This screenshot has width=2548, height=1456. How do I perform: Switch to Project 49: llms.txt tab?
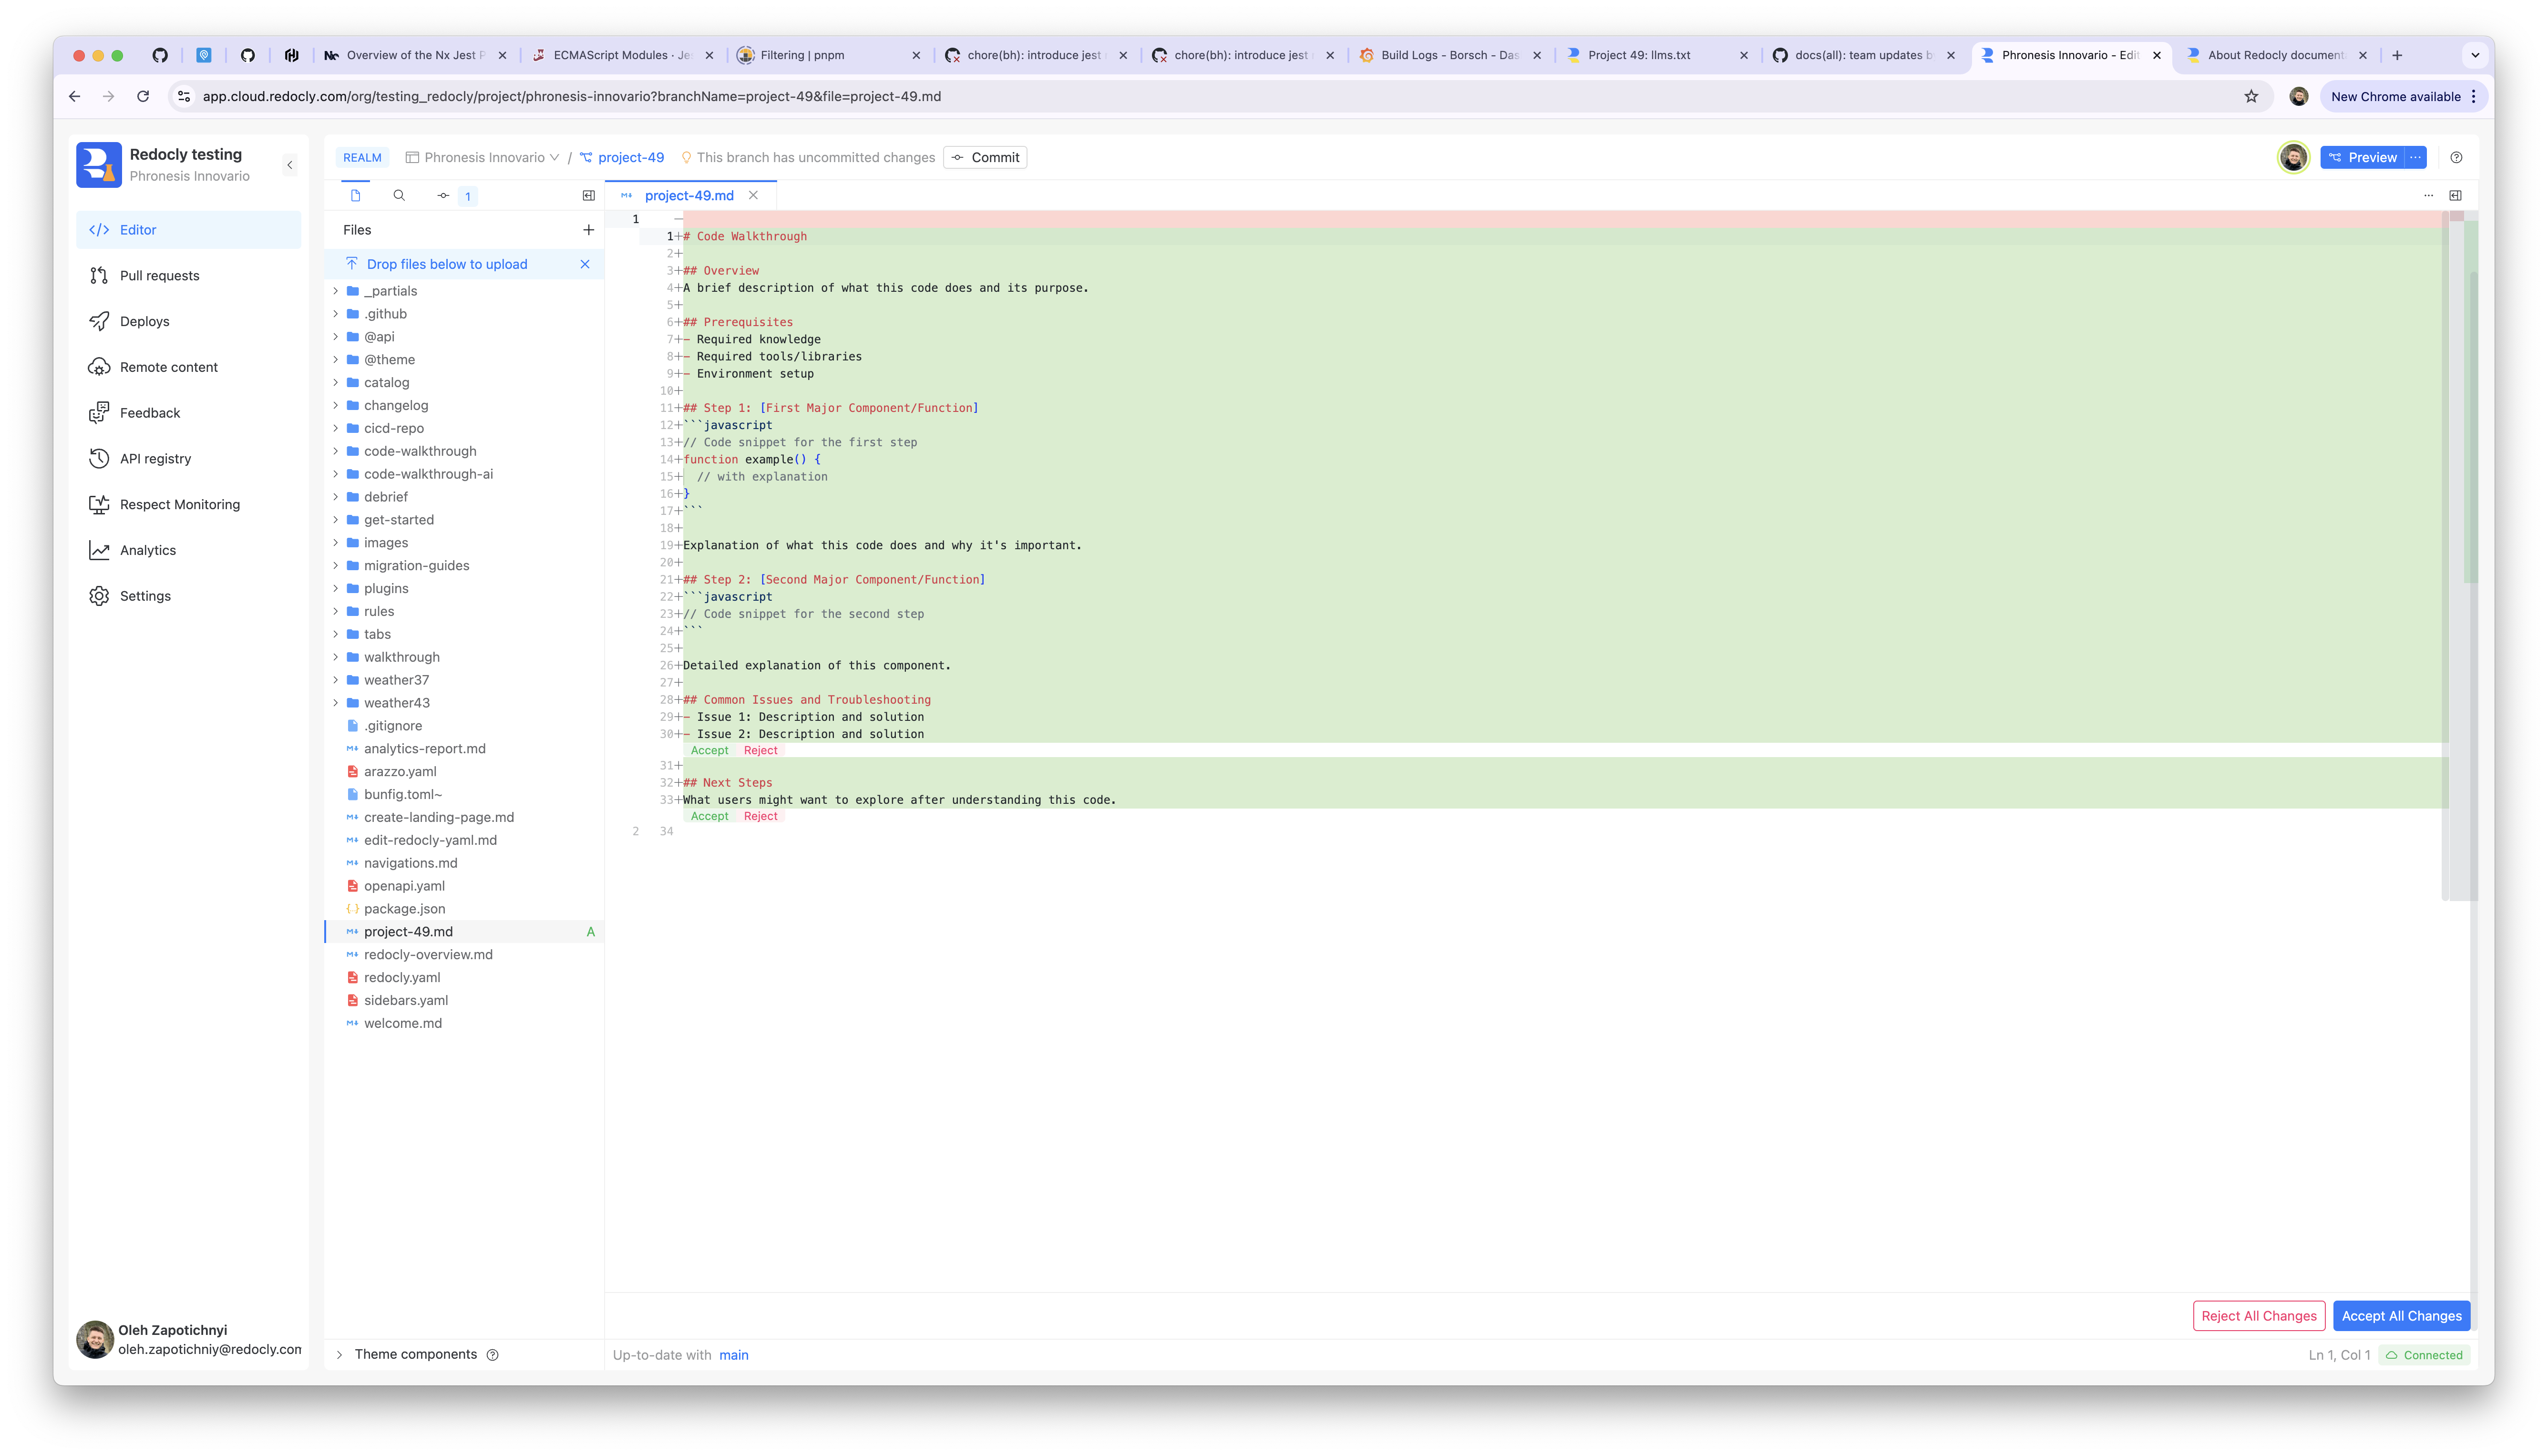1657,56
